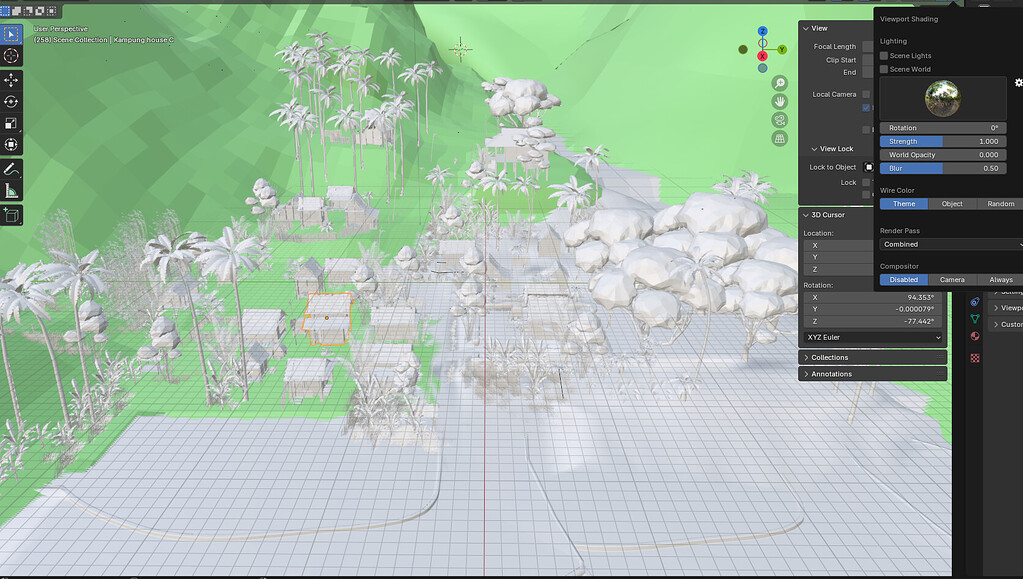
Task: Click the cursor Location Y field
Action: click(838, 257)
